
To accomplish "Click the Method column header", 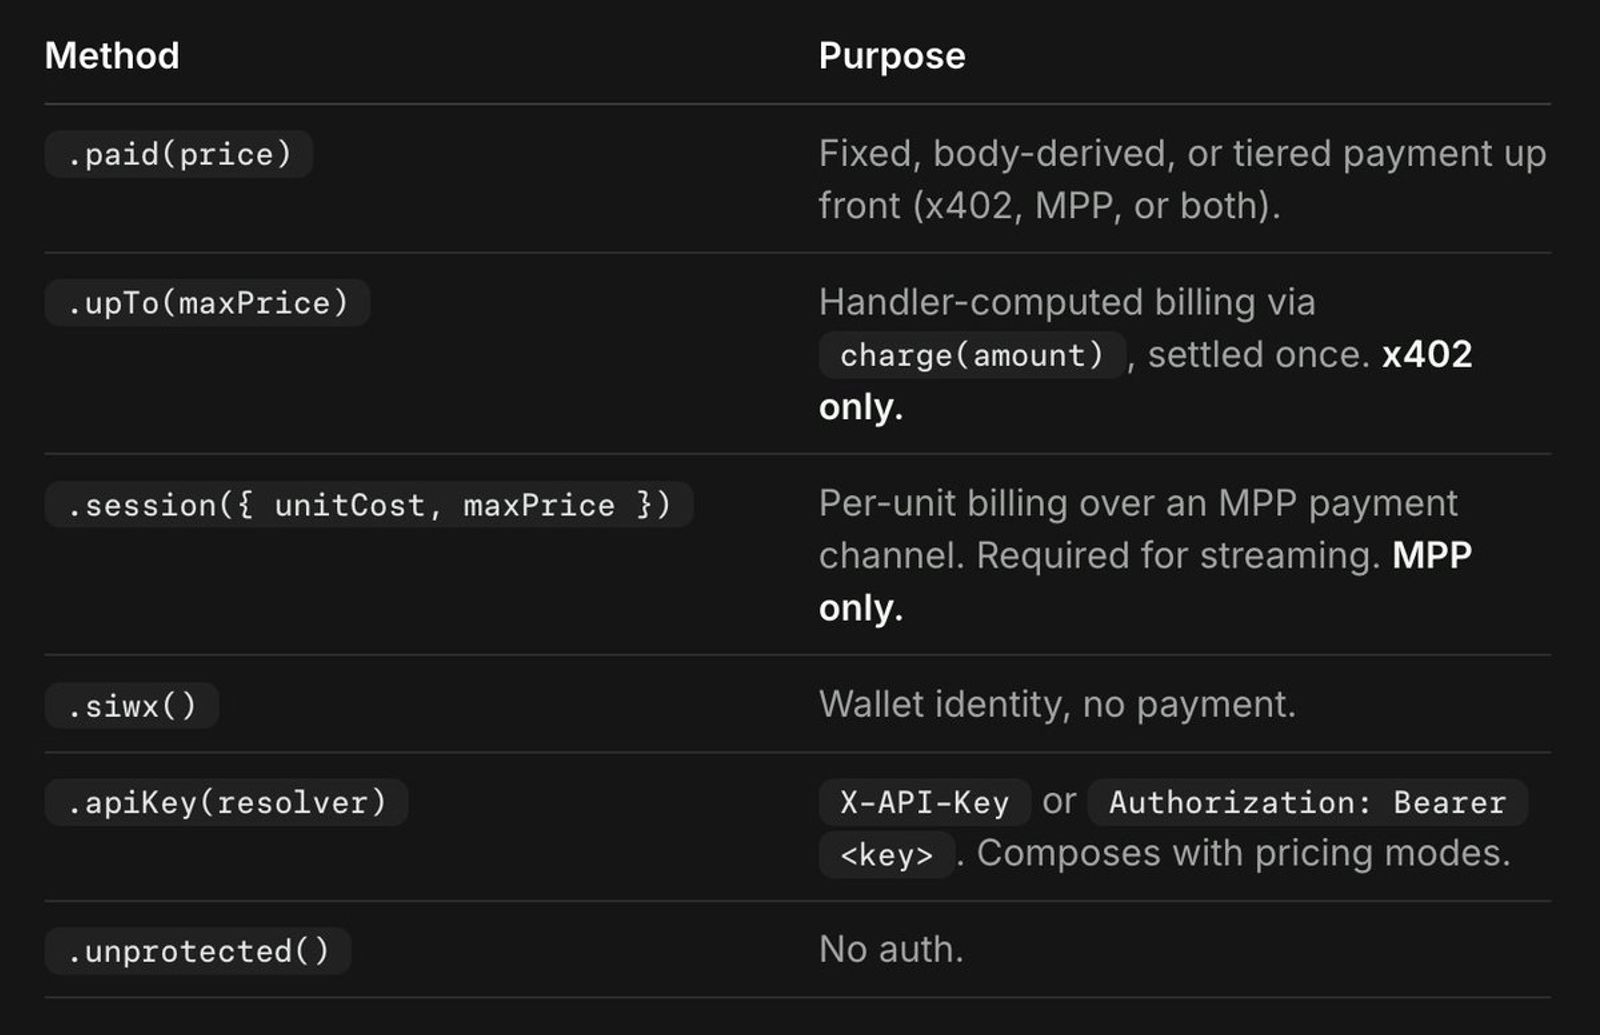I will tap(112, 56).
